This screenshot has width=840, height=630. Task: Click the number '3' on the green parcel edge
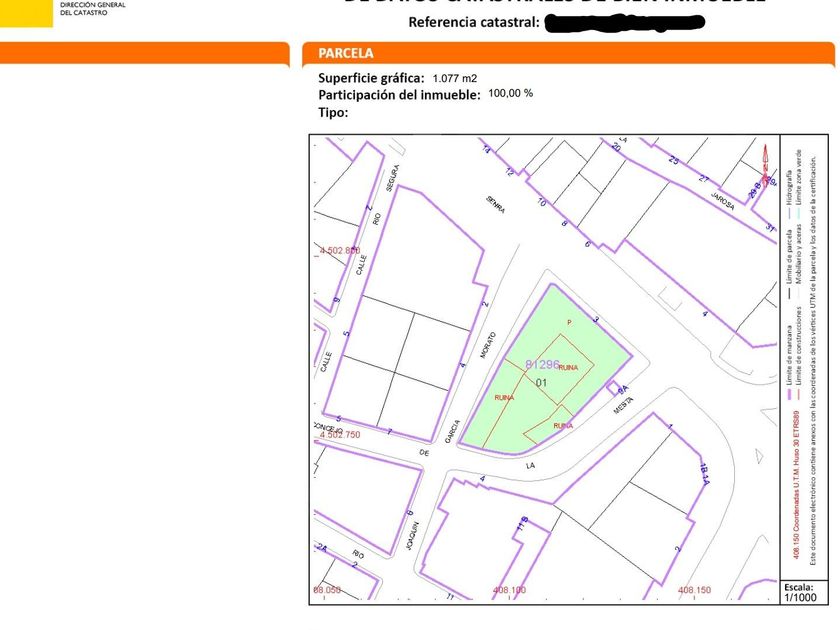click(x=596, y=320)
